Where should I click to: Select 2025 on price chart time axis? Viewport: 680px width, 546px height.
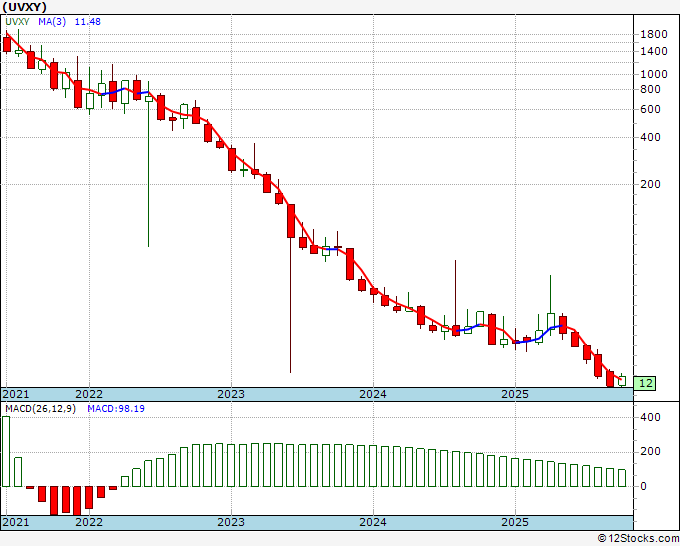pyautogui.click(x=515, y=394)
